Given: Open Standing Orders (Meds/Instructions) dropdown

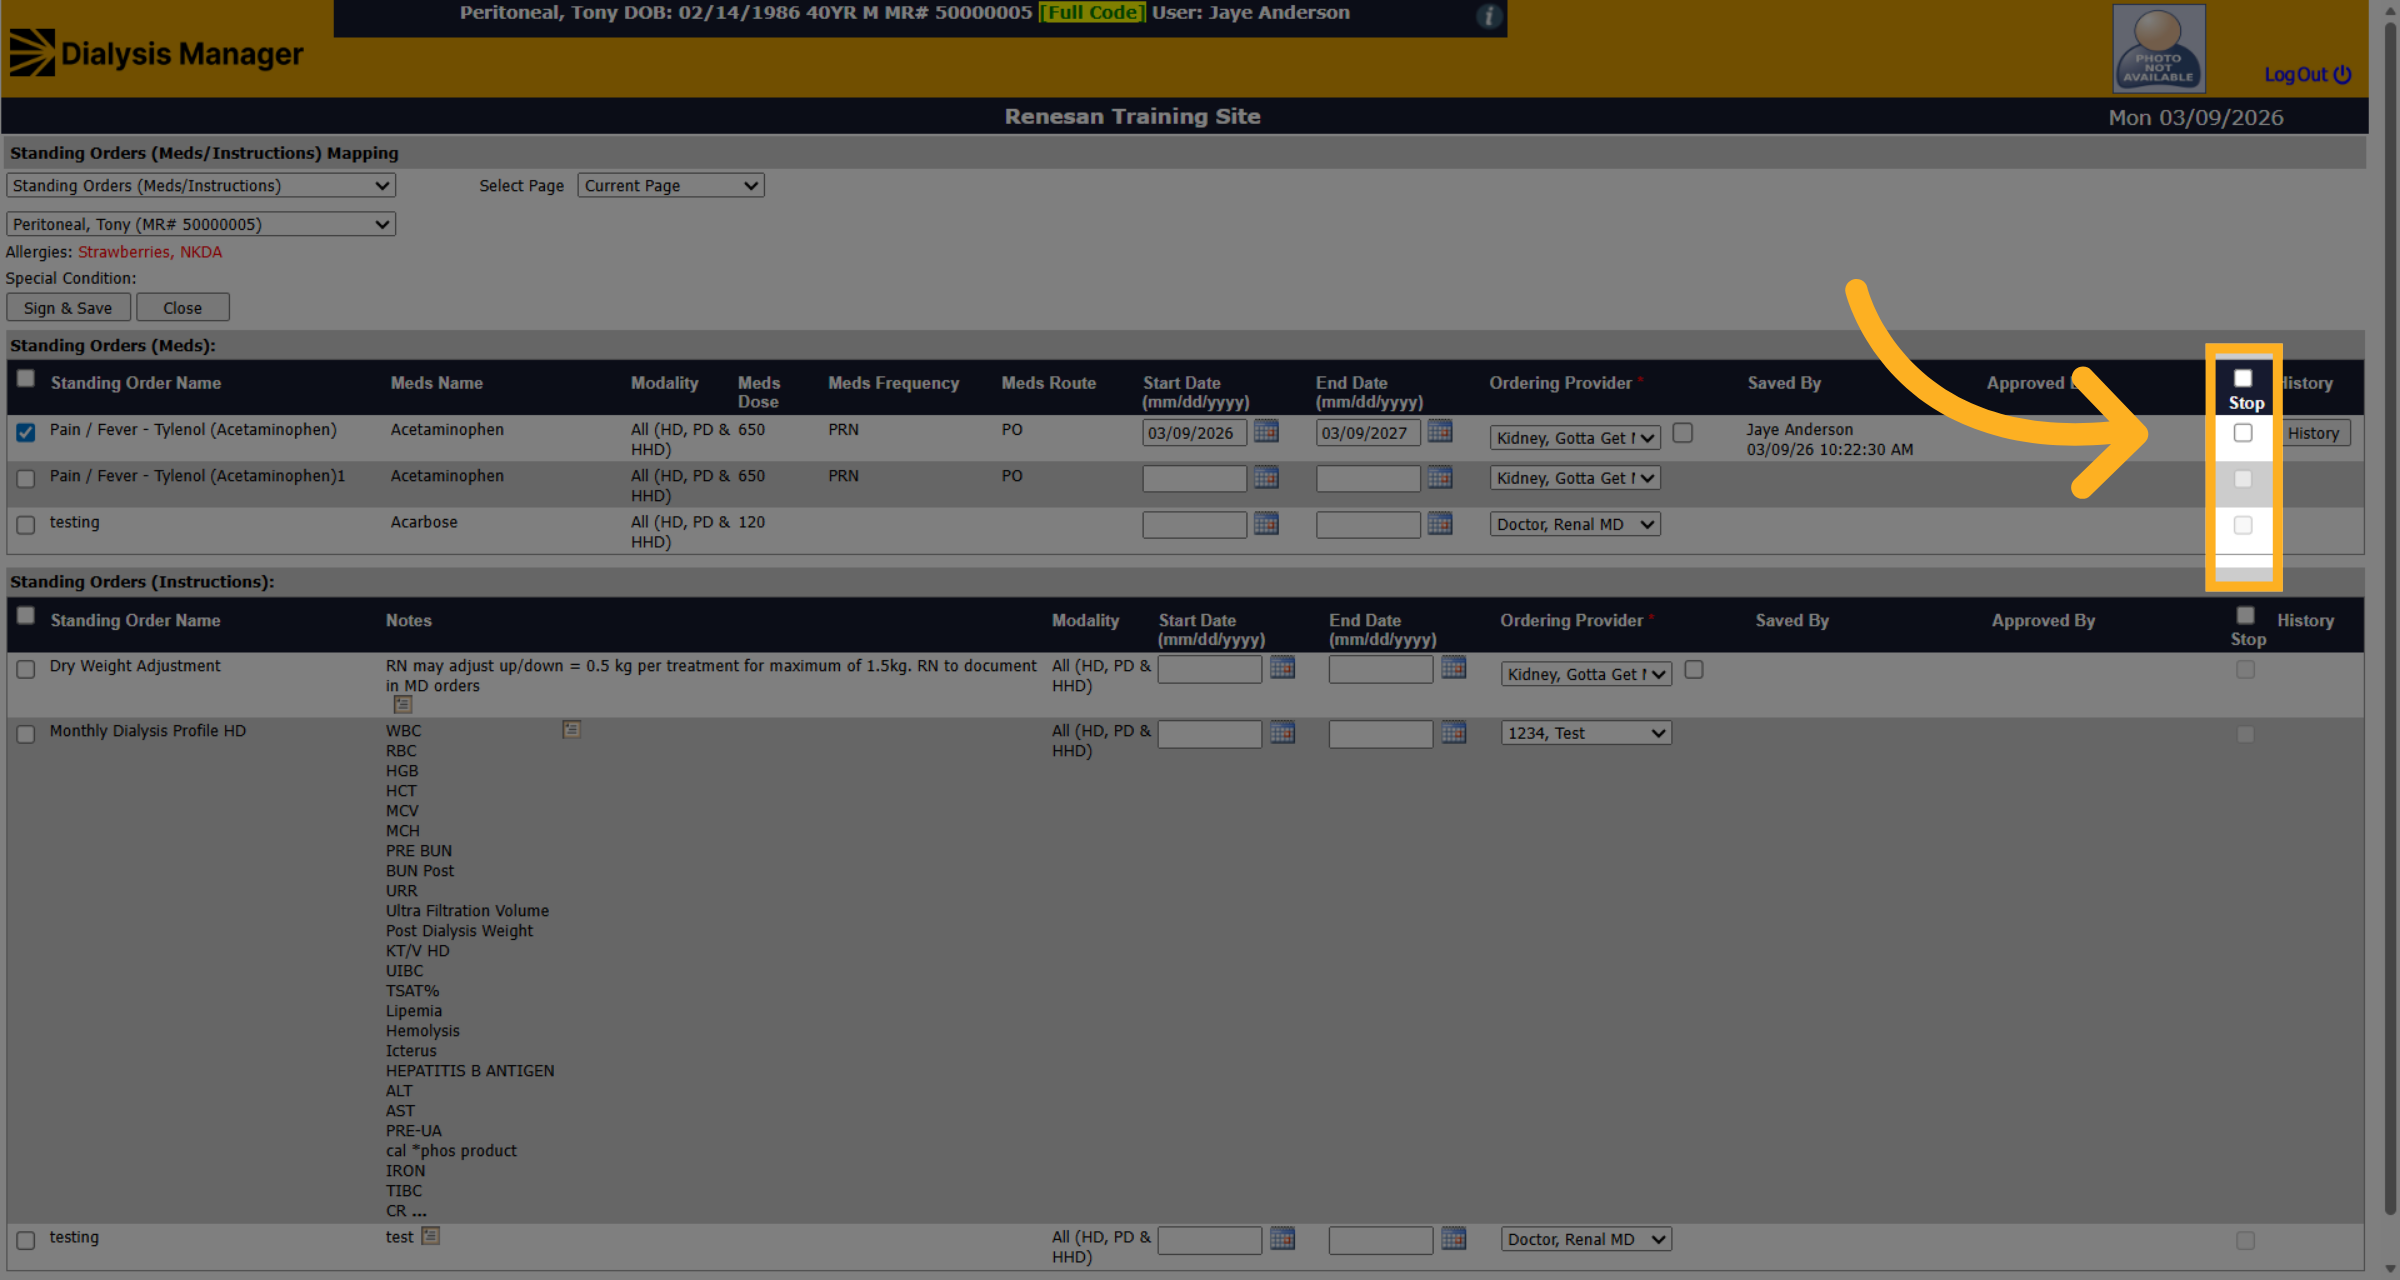Looking at the screenshot, I should (x=201, y=186).
